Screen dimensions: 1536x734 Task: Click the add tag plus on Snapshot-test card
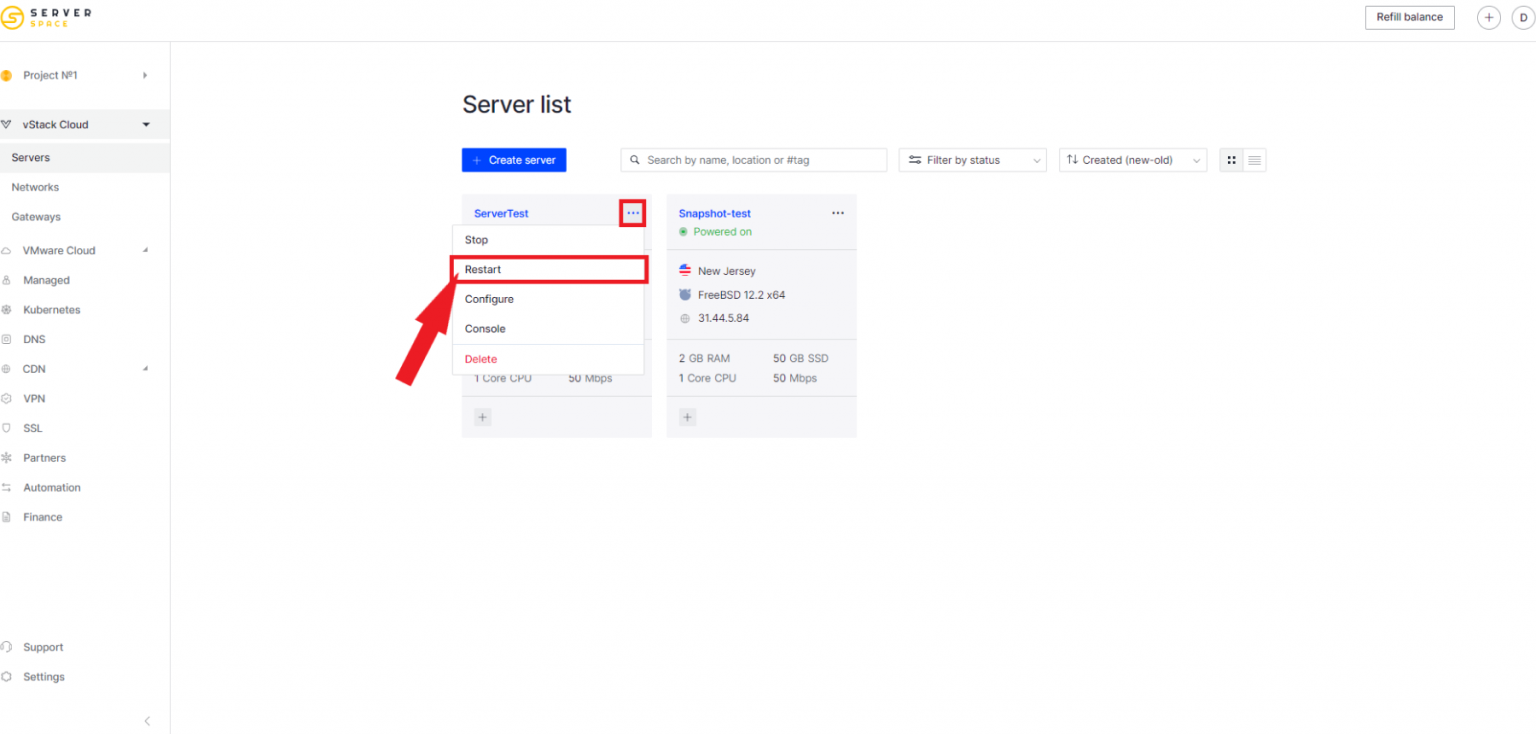pyautogui.click(x=687, y=417)
